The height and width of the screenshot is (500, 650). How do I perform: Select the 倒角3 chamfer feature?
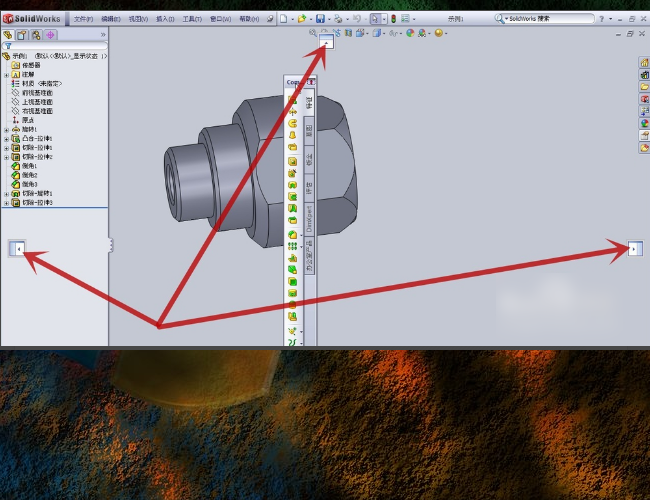point(24,184)
